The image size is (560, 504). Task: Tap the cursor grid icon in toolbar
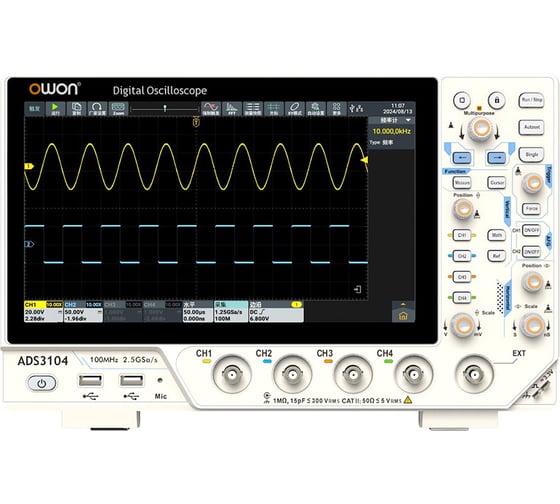pos(274,108)
